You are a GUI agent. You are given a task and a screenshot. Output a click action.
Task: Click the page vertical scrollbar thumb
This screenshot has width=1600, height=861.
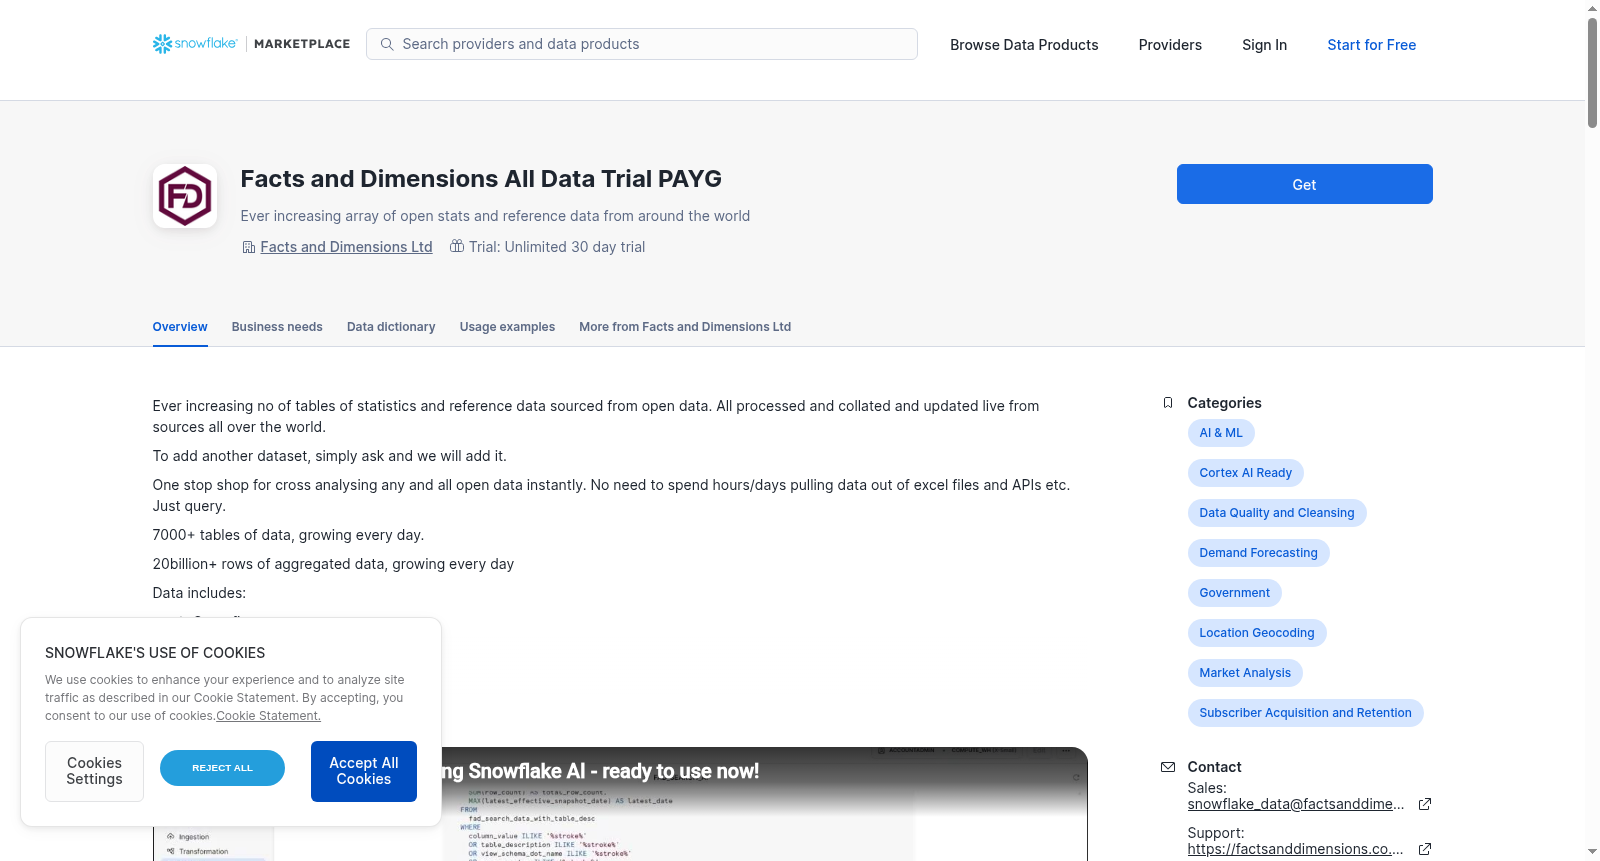(x=1592, y=72)
